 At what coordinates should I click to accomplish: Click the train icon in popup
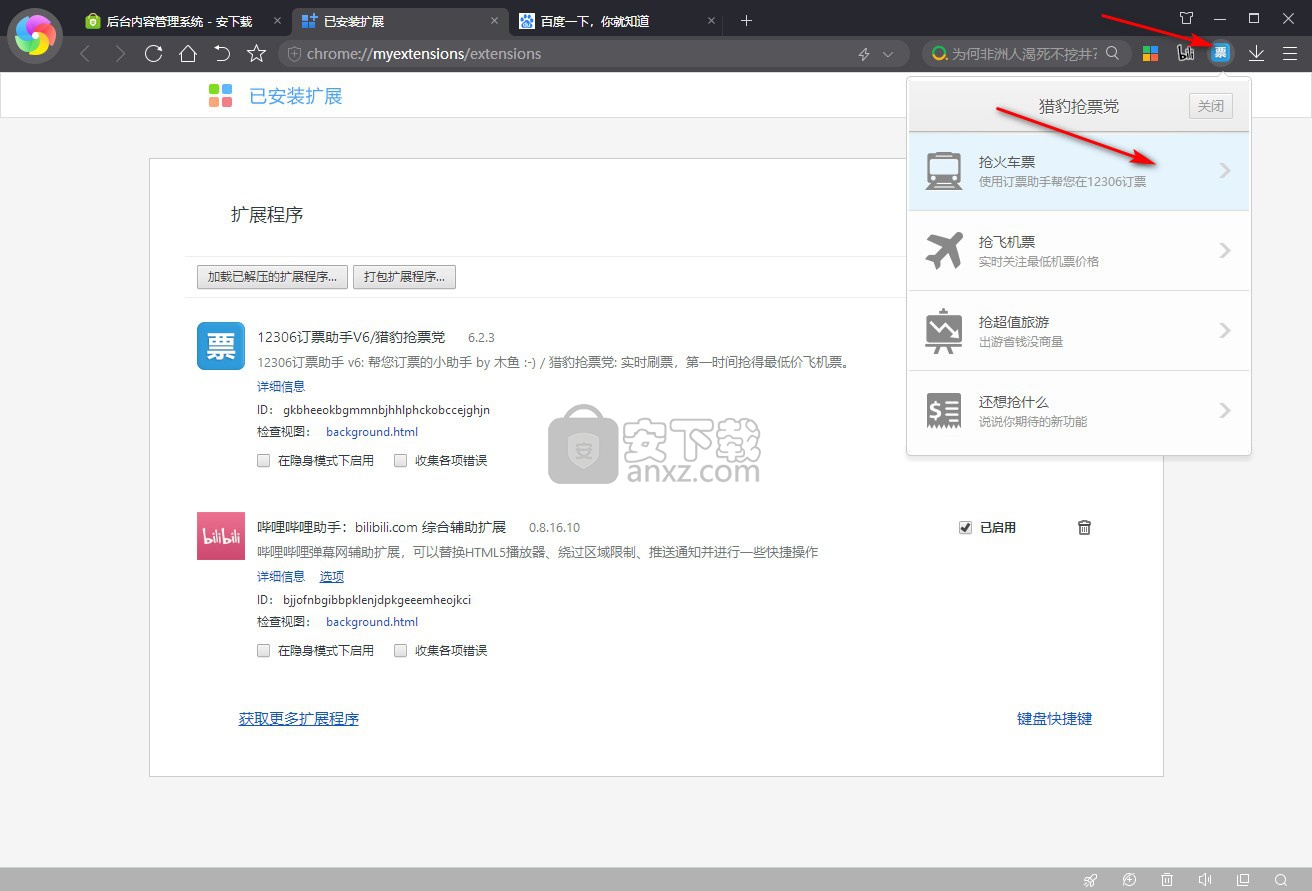coord(944,171)
